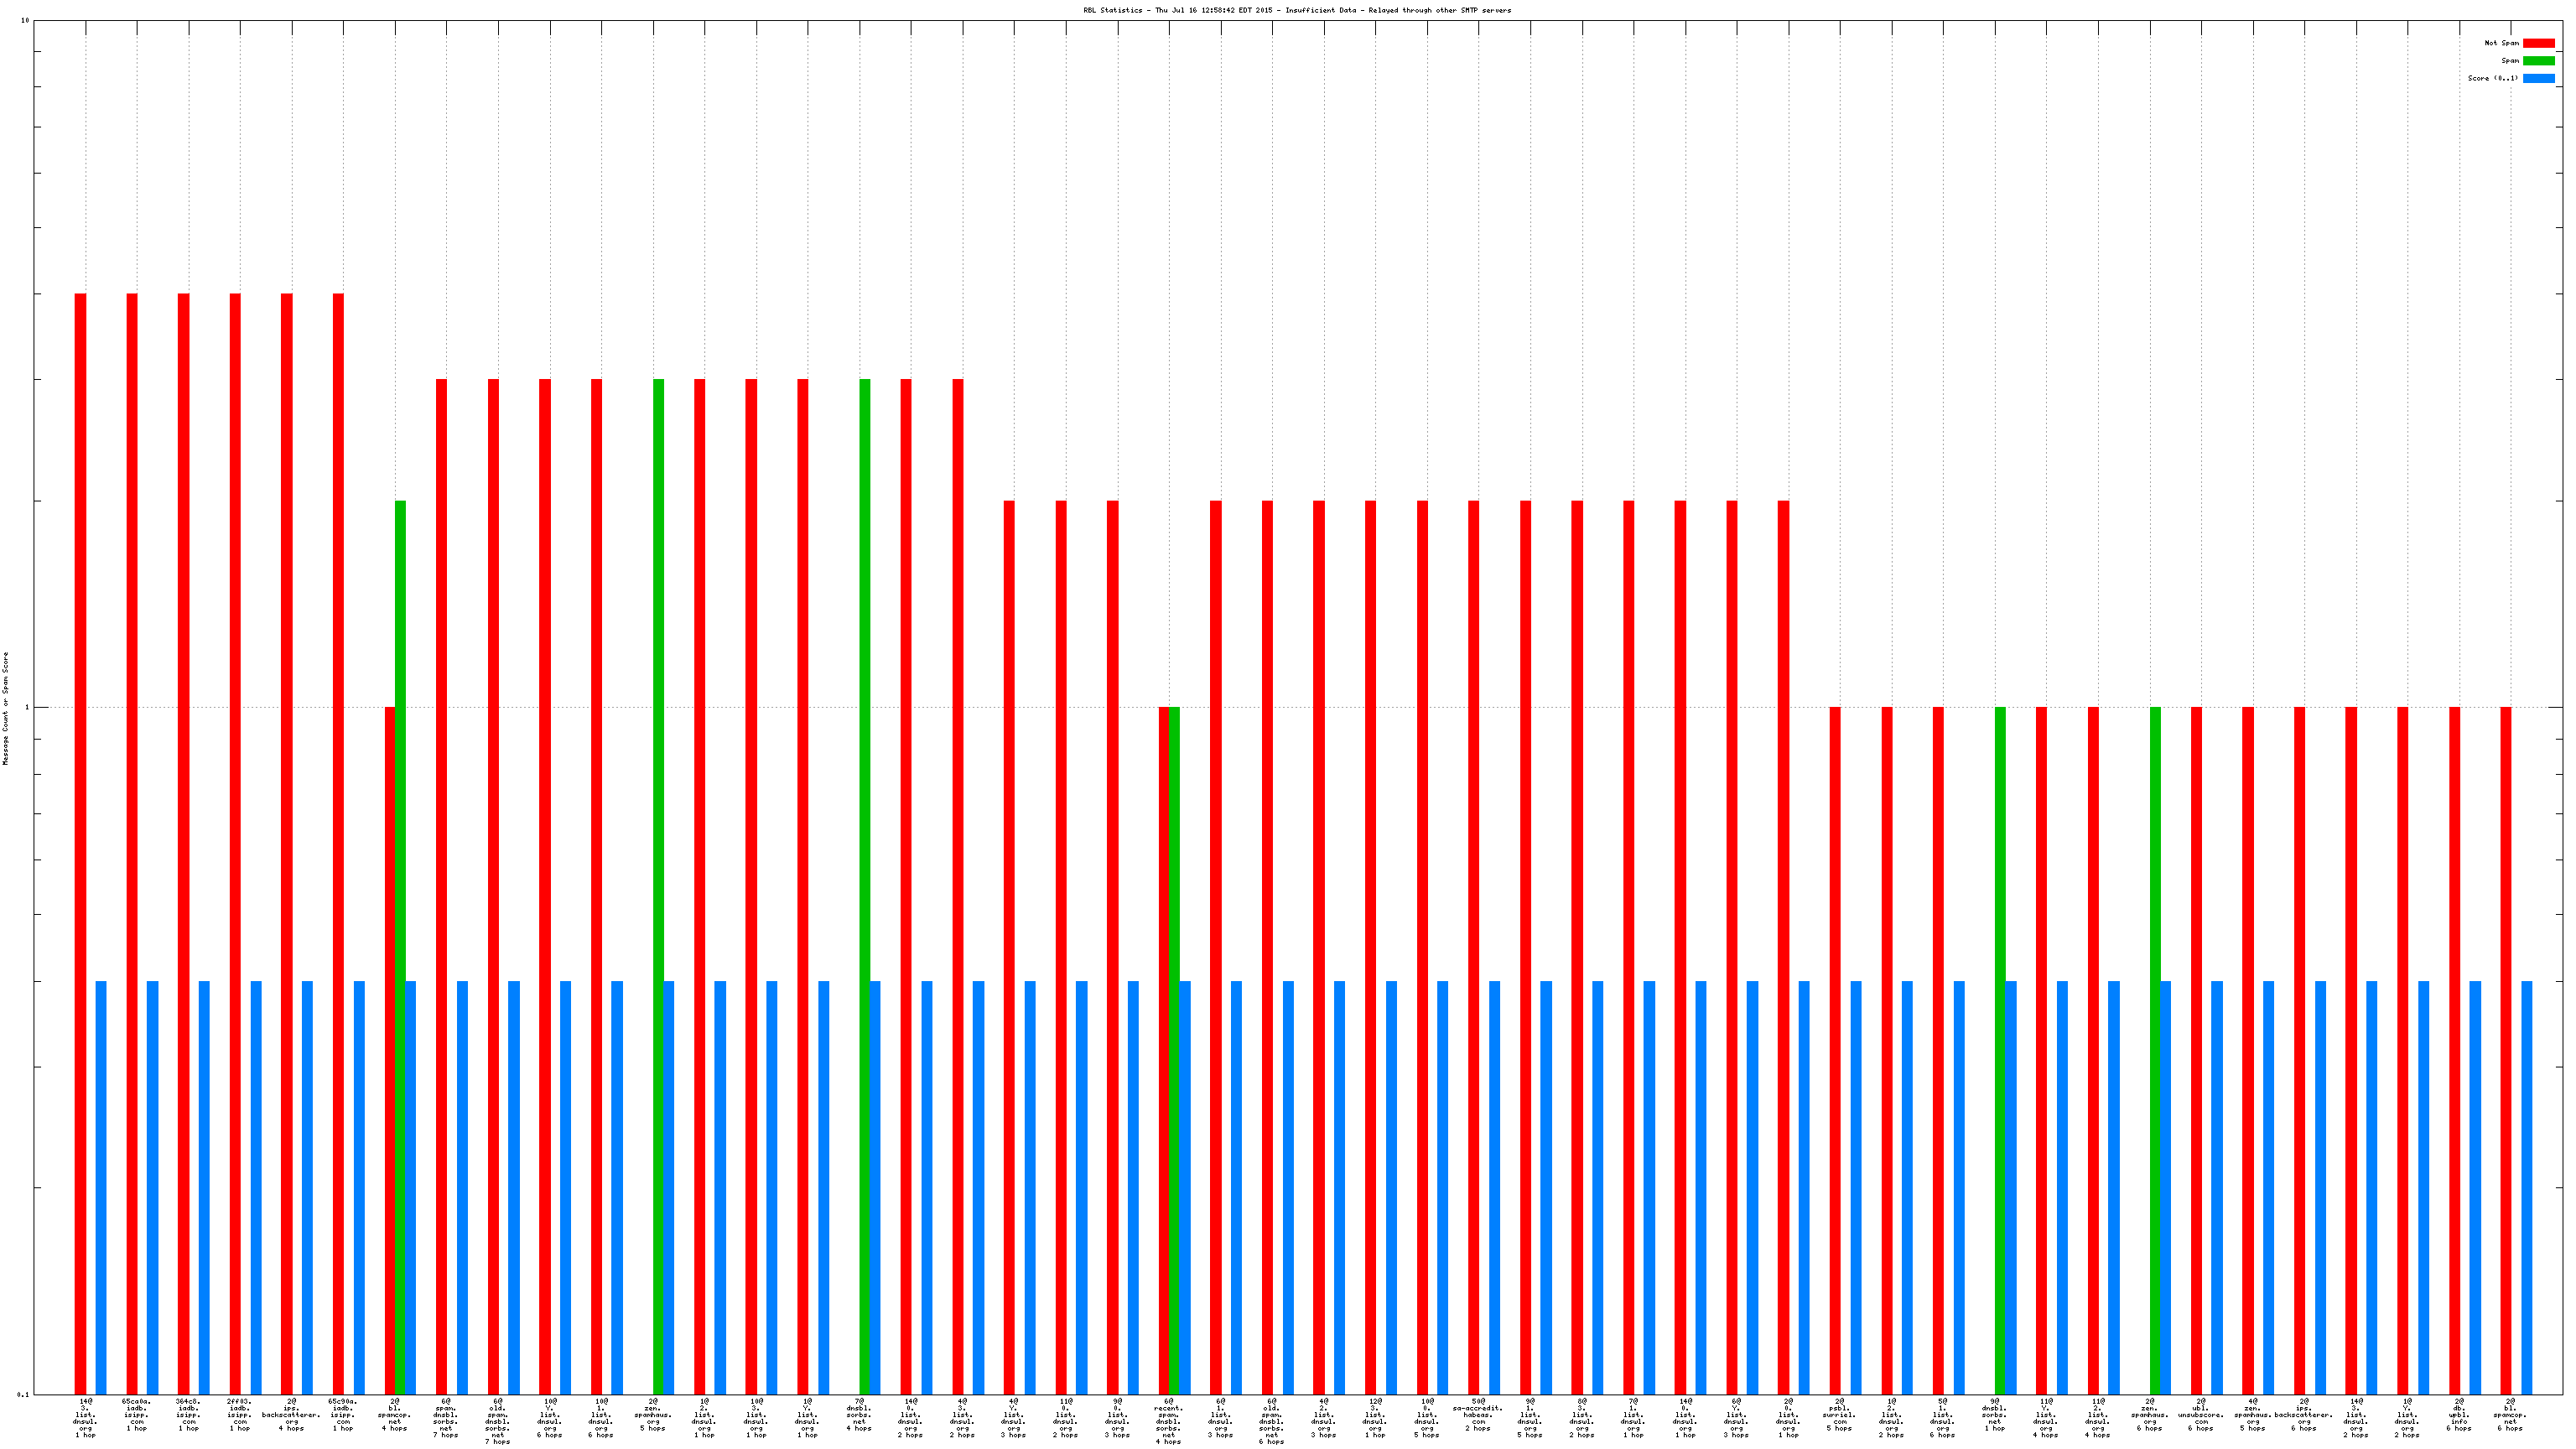2576x1449 pixels.
Task: Click the x-axis label sa-accredit.habeas.com
Action: 1477,1414
